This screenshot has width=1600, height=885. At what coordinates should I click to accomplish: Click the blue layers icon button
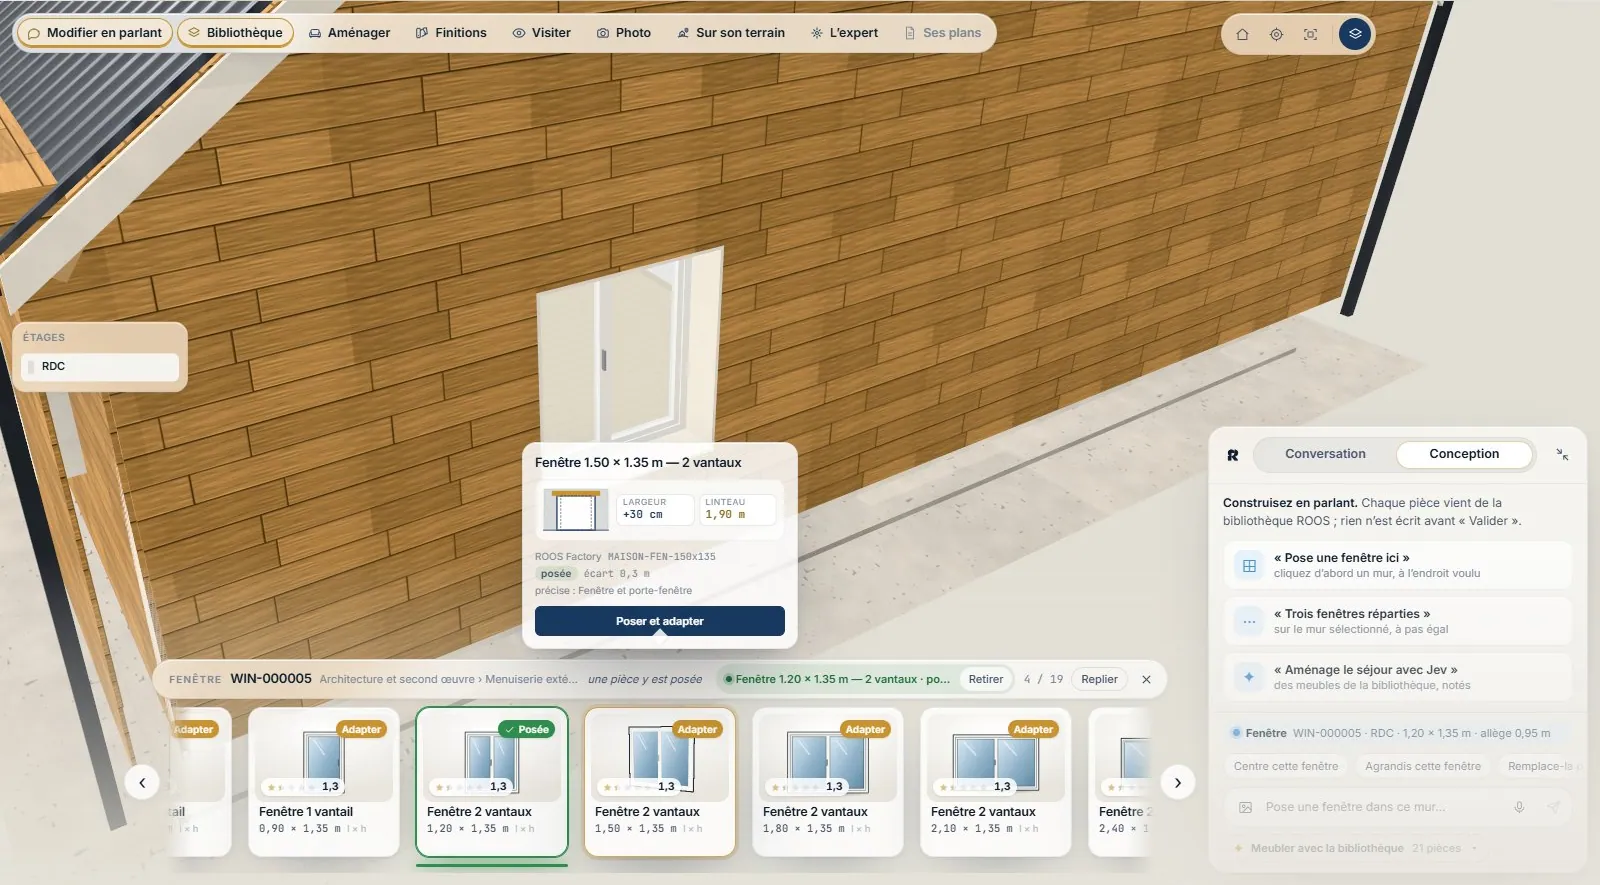[1355, 34]
